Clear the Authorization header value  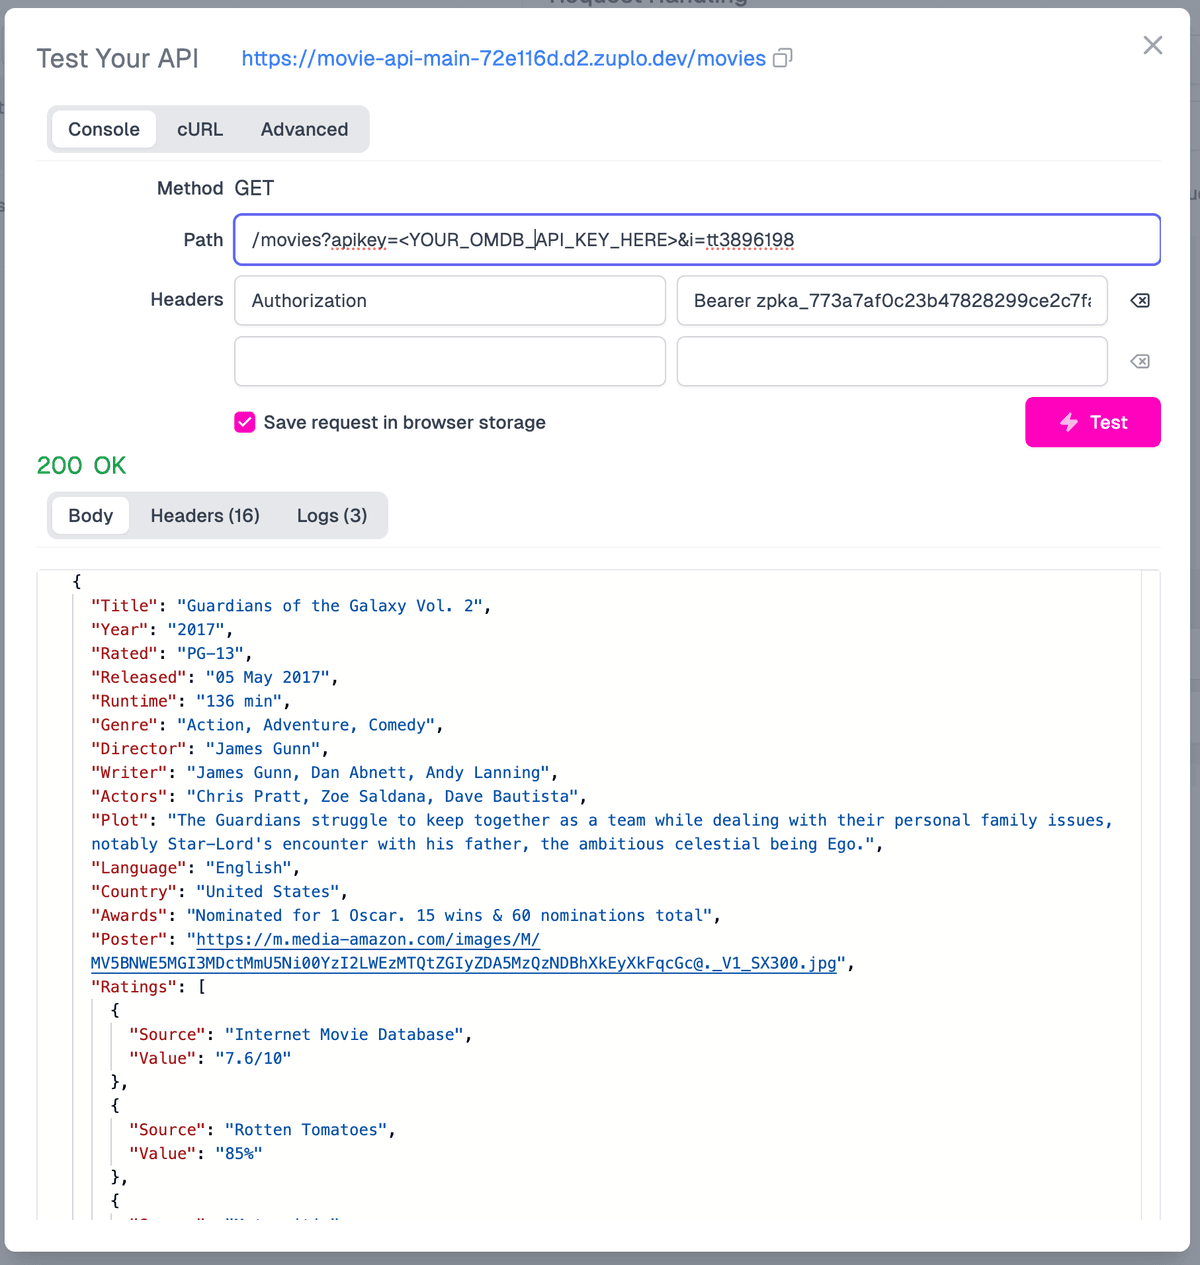click(1139, 300)
